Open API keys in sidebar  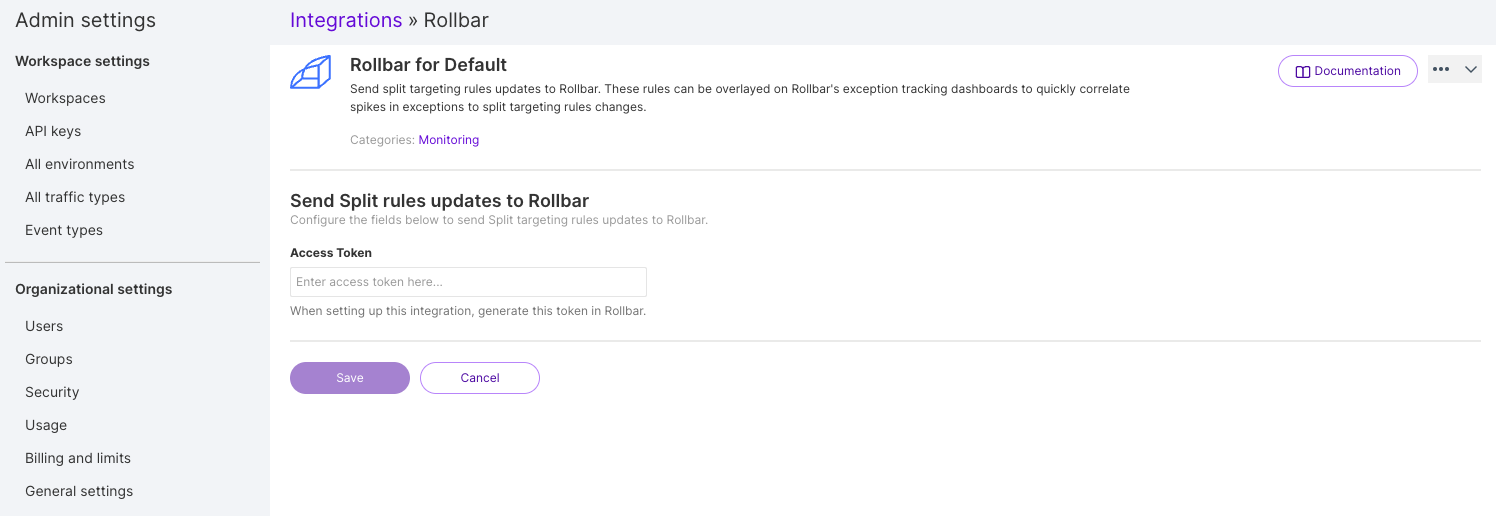click(53, 131)
